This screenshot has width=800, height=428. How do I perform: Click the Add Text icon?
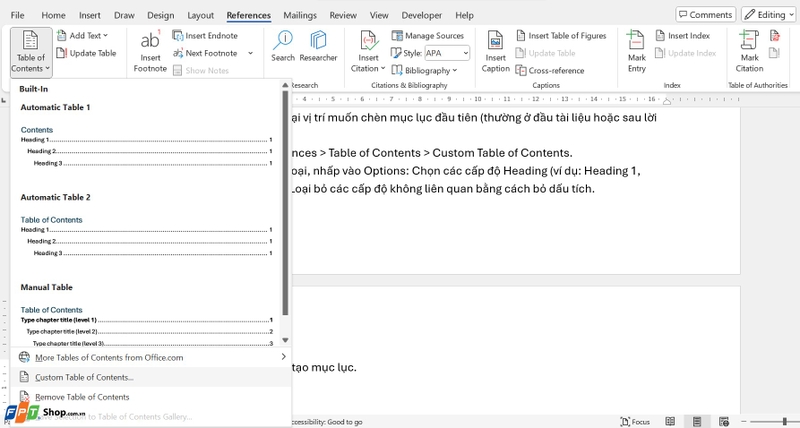pyautogui.click(x=62, y=36)
